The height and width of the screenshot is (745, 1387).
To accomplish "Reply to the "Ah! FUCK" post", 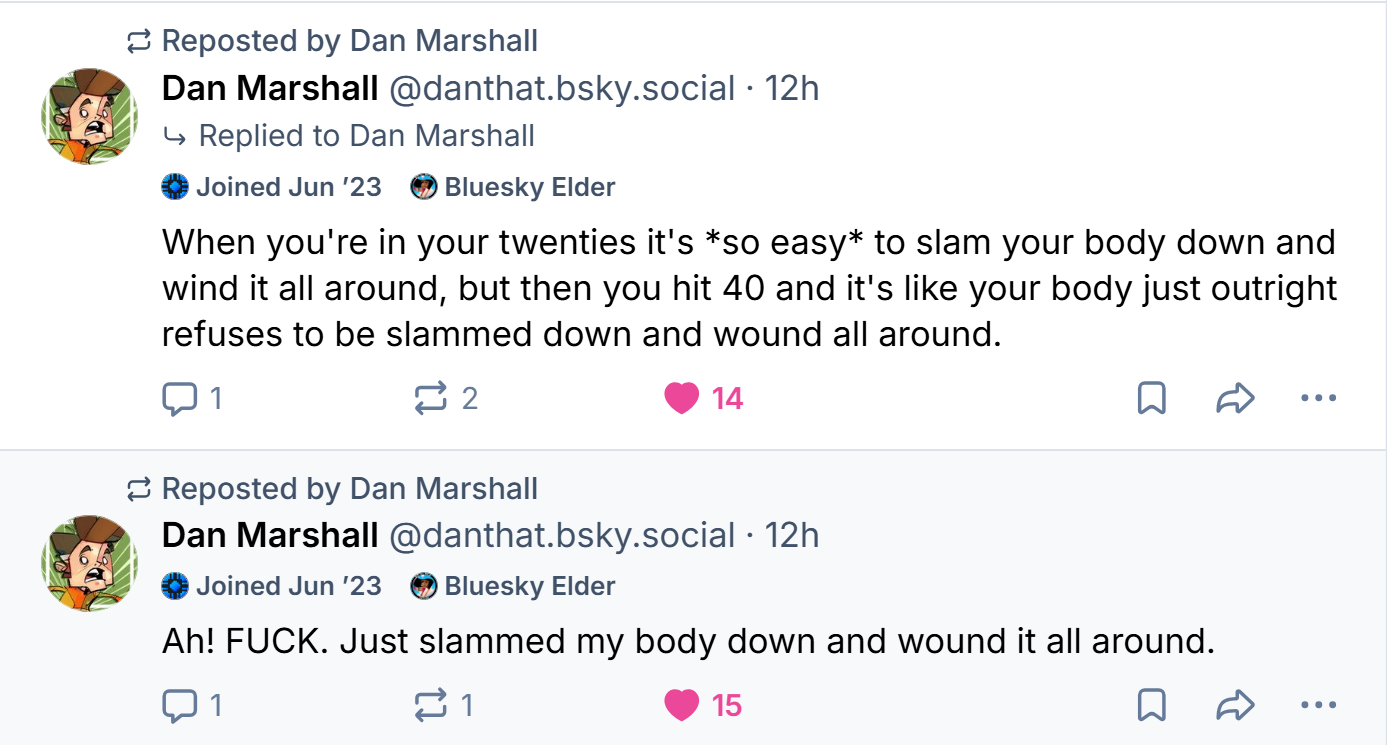I will (179, 706).
